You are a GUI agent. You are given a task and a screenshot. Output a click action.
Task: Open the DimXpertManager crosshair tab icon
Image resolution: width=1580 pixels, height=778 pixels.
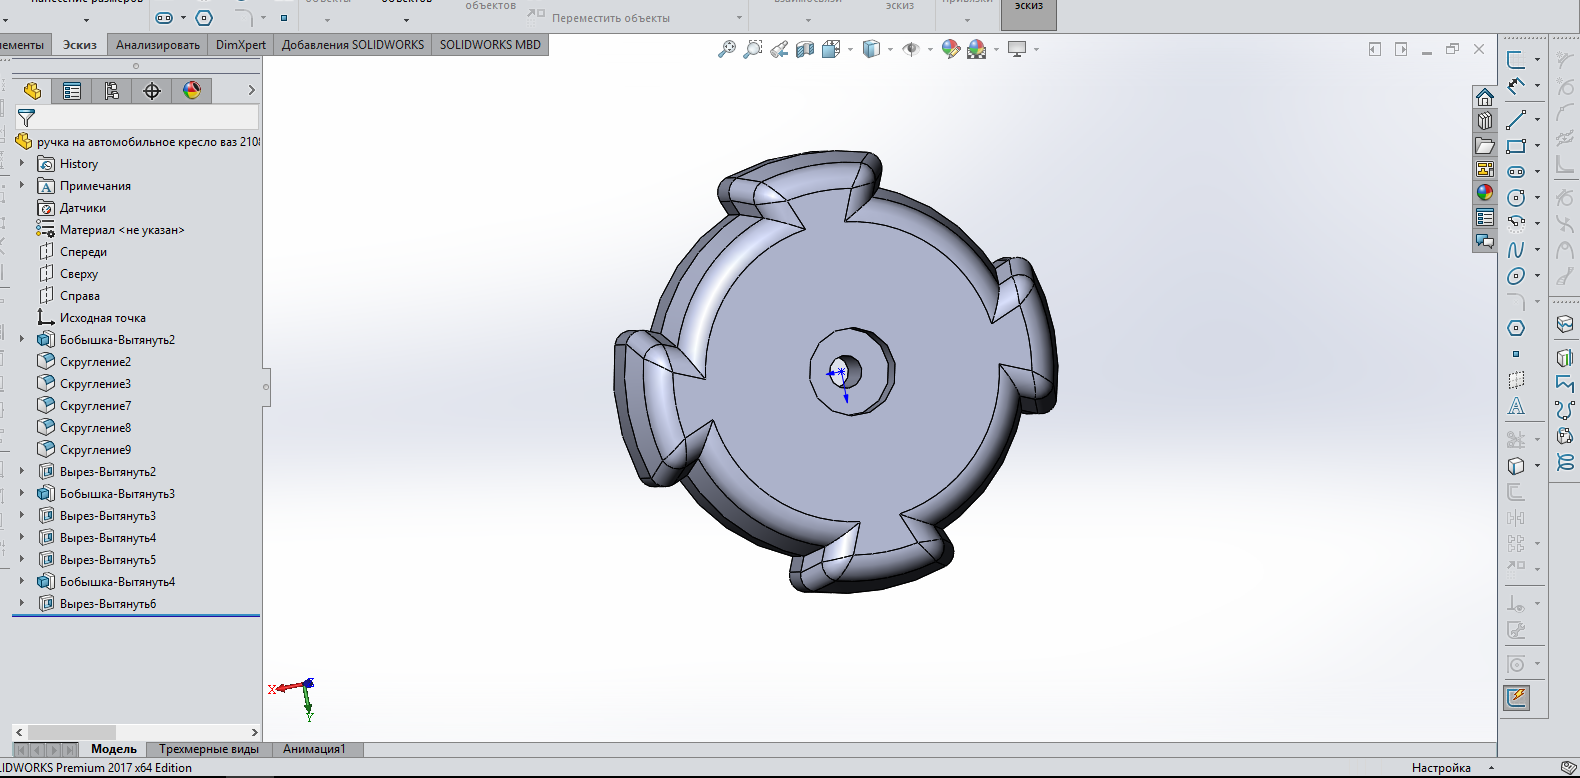pyautogui.click(x=152, y=91)
